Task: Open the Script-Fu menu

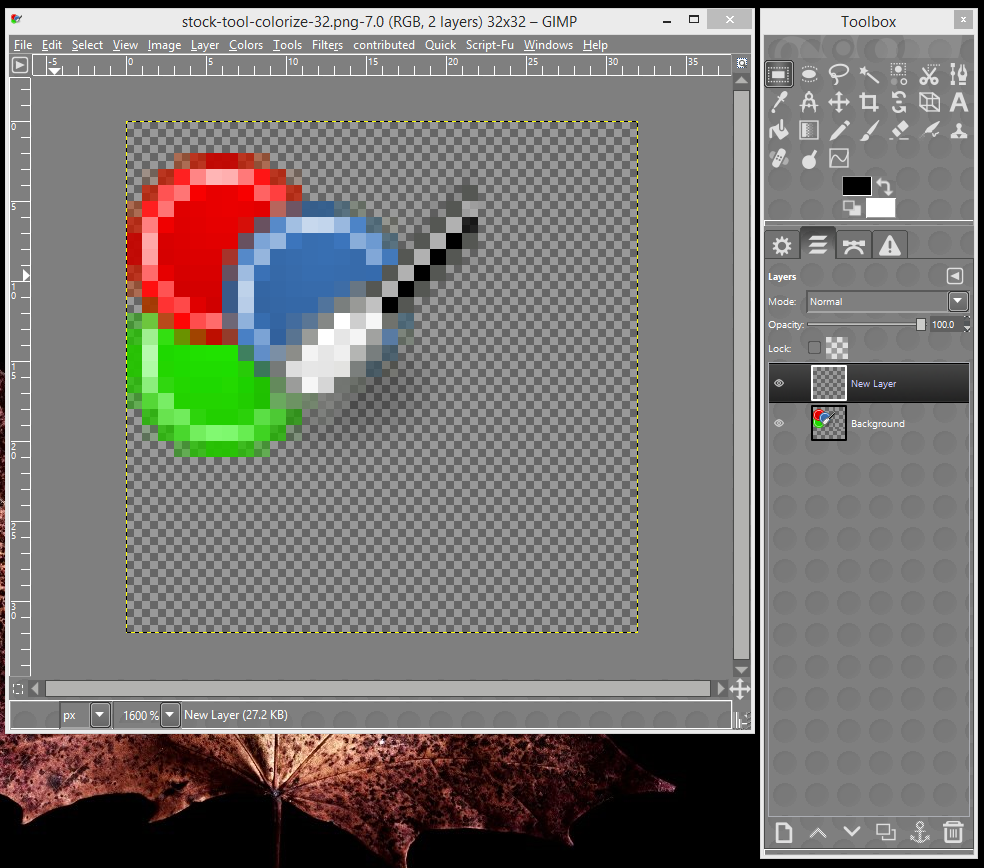Action: (489, 45)
